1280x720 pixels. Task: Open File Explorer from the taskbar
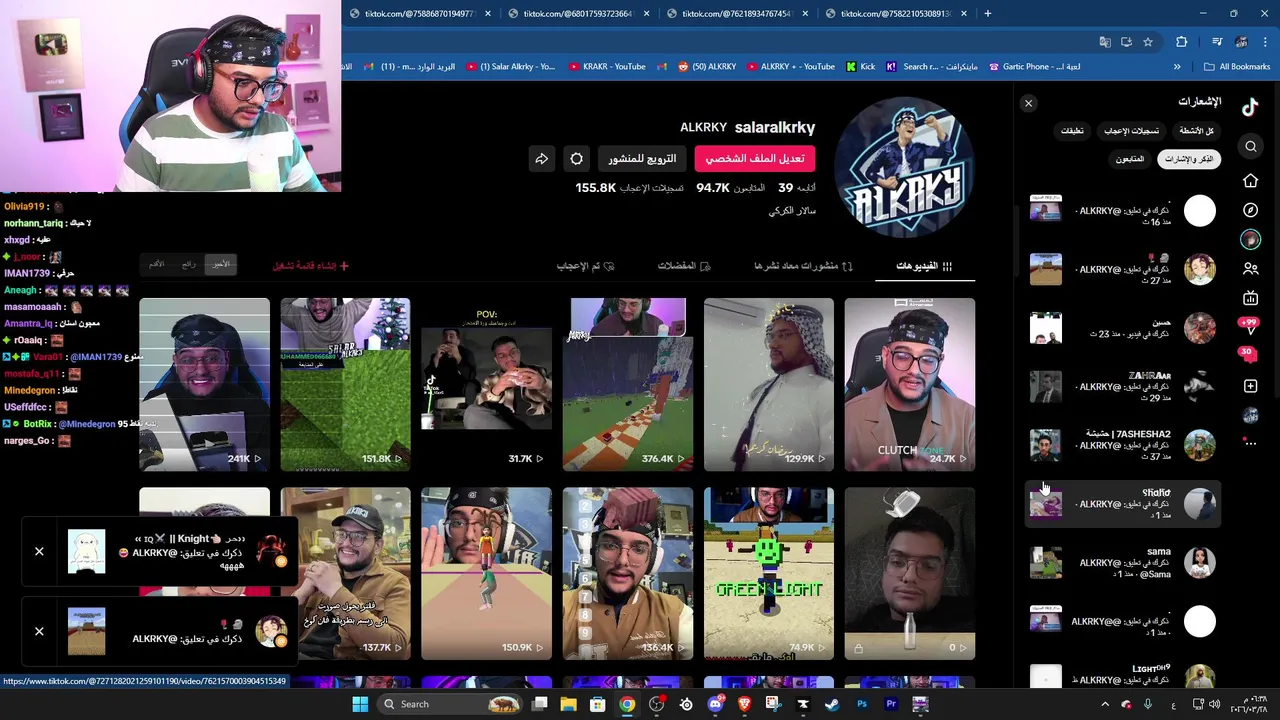coord(568,704)
